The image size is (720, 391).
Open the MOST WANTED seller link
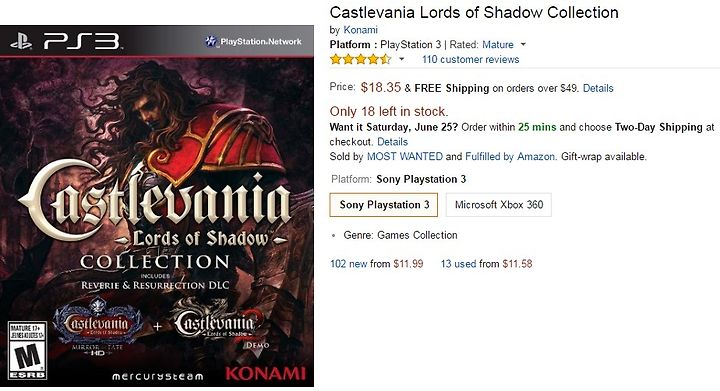[x=405, y=156]
